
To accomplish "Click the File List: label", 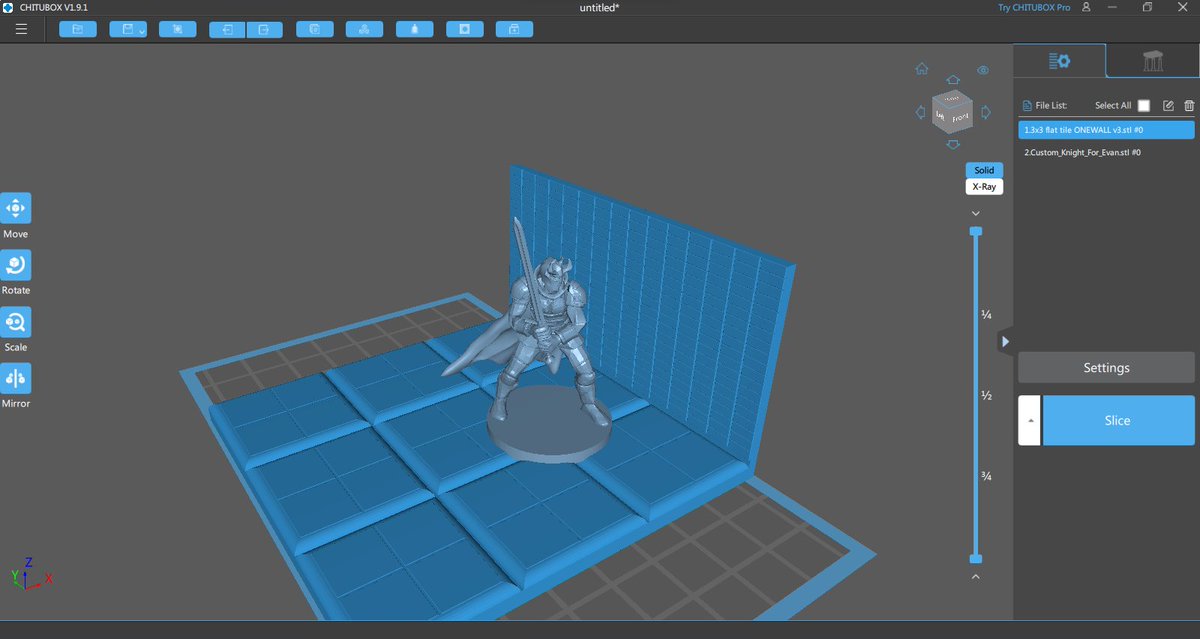I will coord(1051,106).
